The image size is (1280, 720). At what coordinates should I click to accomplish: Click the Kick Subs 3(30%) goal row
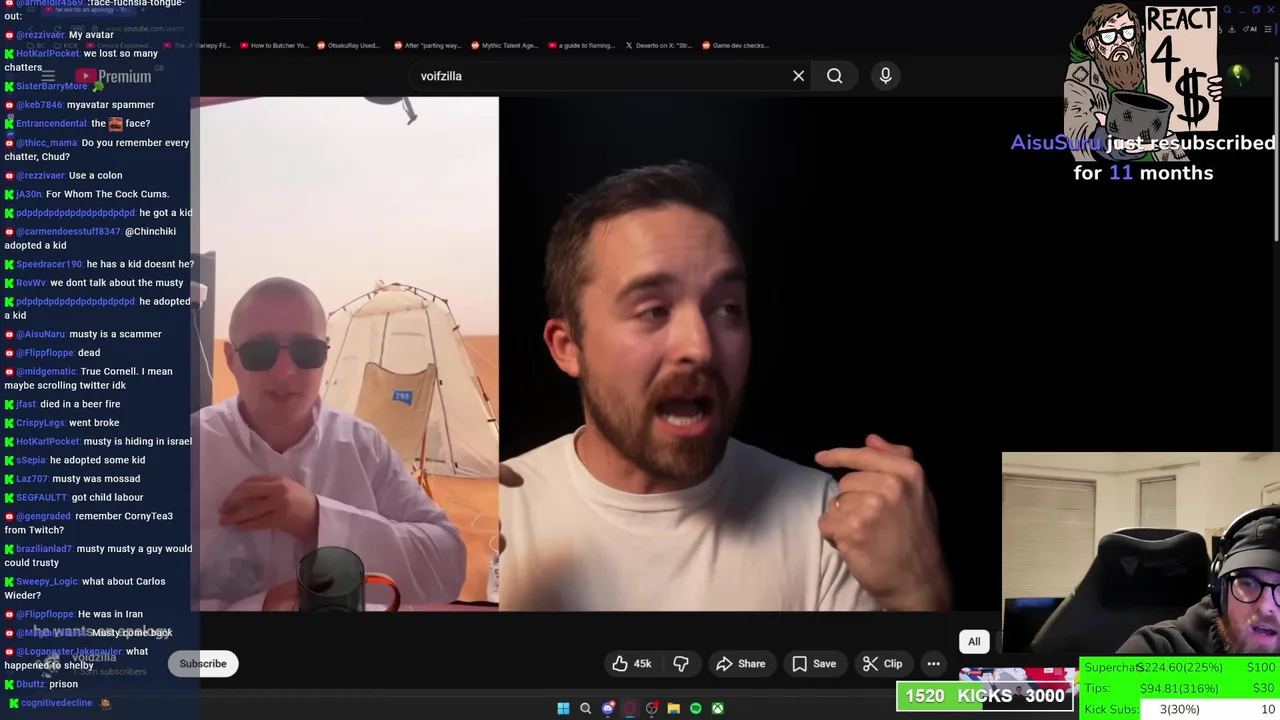(x=1180, y=709)
